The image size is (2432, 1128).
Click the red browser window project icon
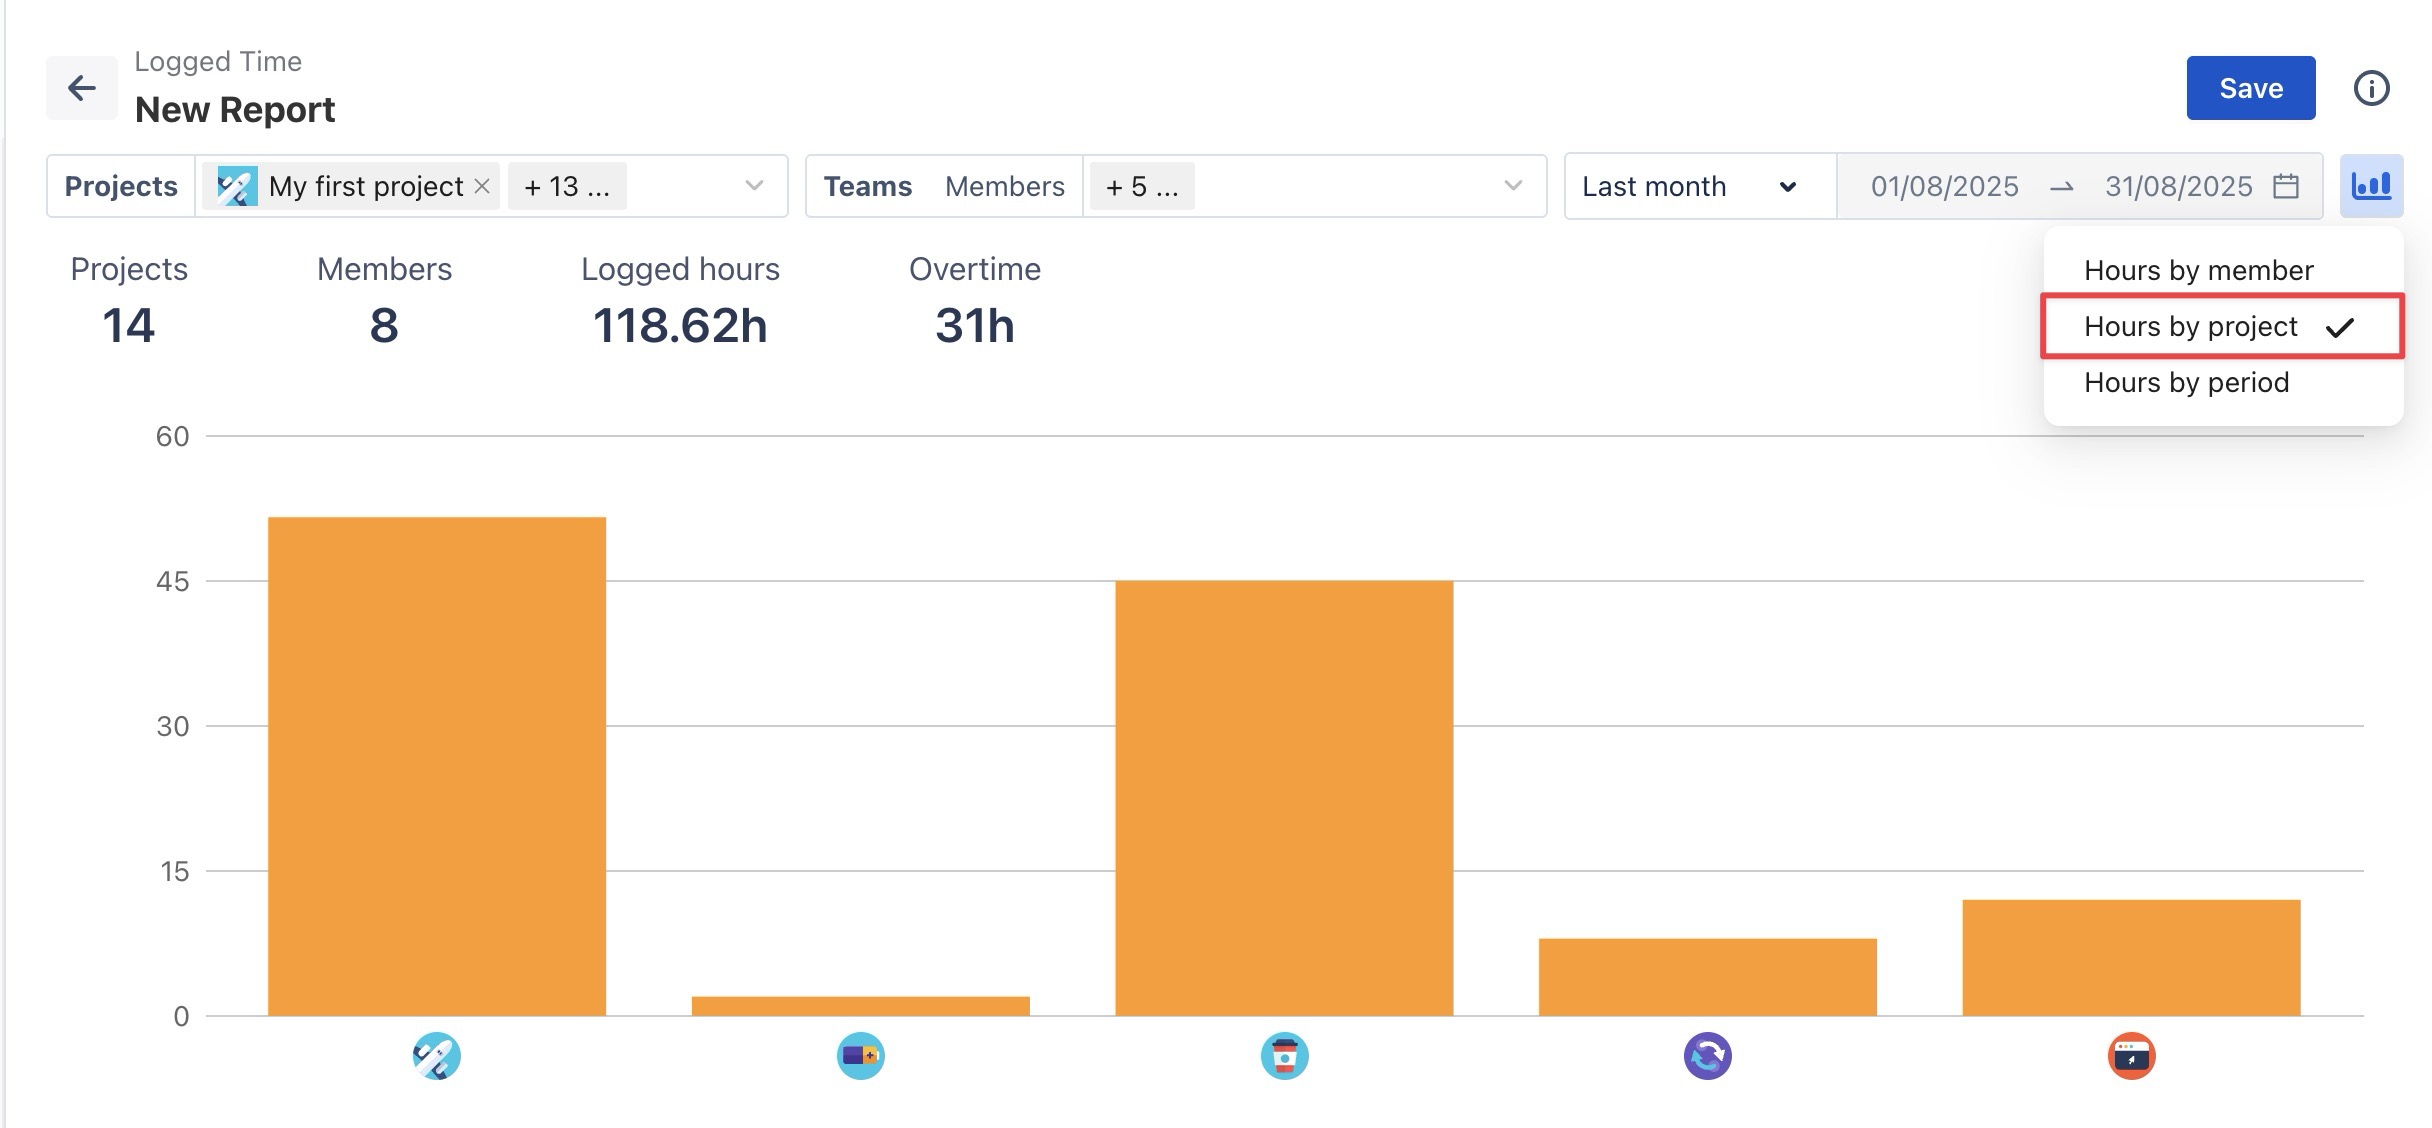[2131, 1056]
